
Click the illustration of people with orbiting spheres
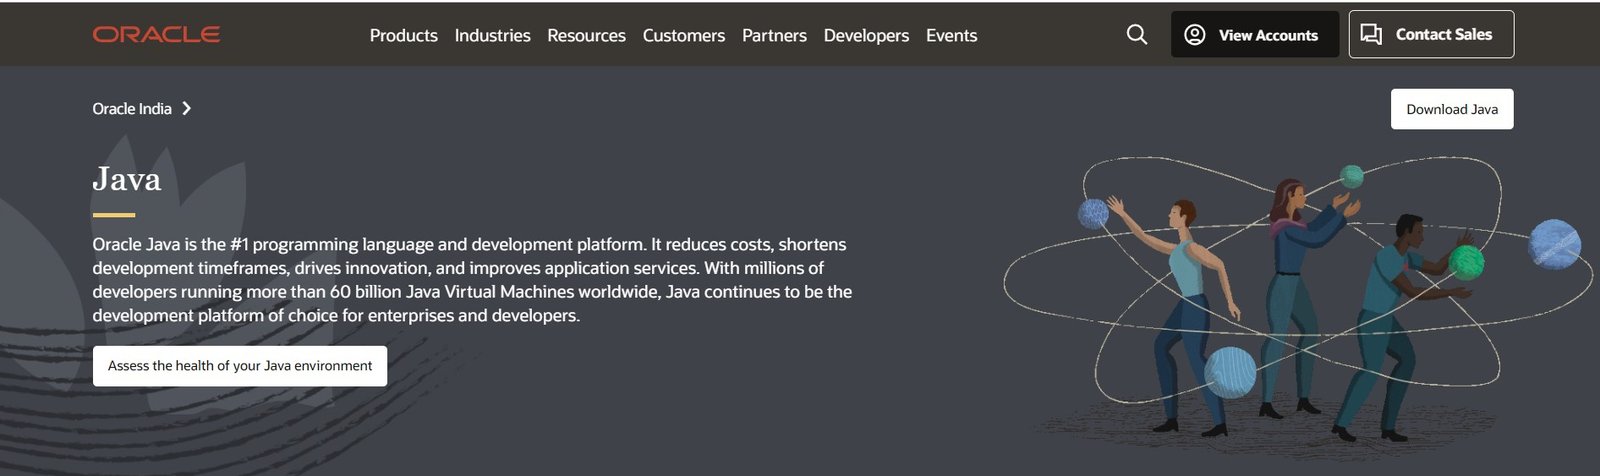pos(1298,297)
